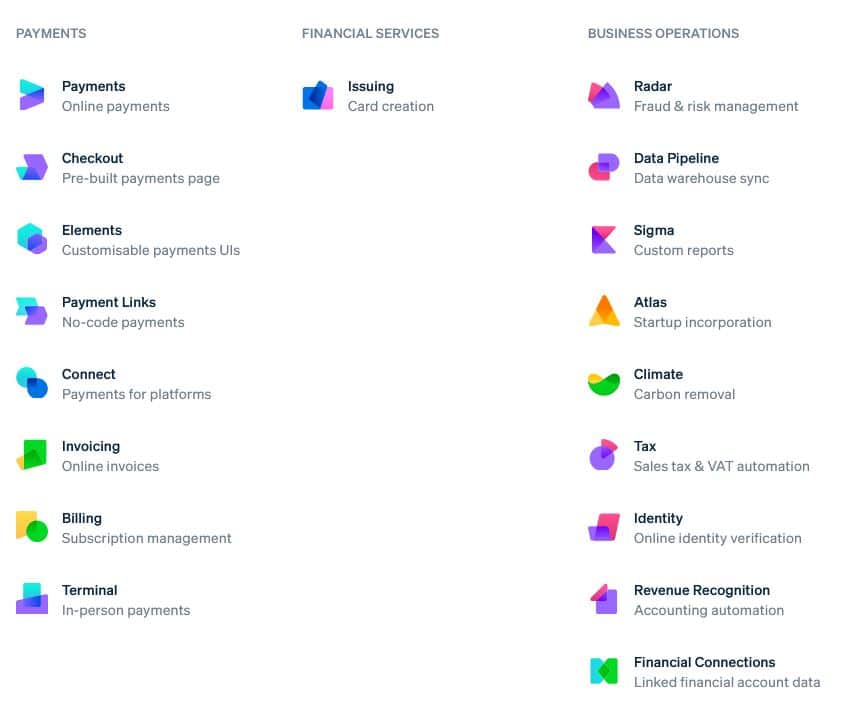Click the Checkout icon
The width and height of the screenshot is (867, 703).
(x=32, y=167)
